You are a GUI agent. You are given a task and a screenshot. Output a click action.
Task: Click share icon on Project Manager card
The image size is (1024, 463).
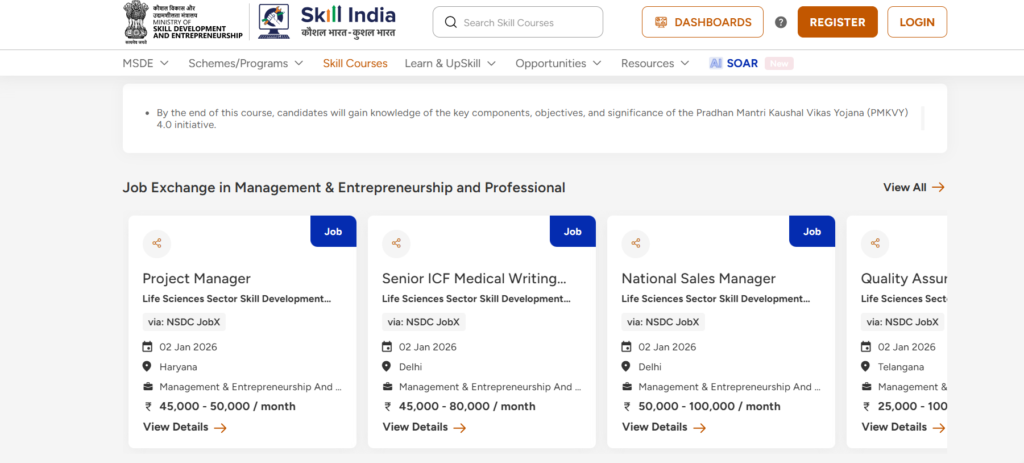point(157,243)
